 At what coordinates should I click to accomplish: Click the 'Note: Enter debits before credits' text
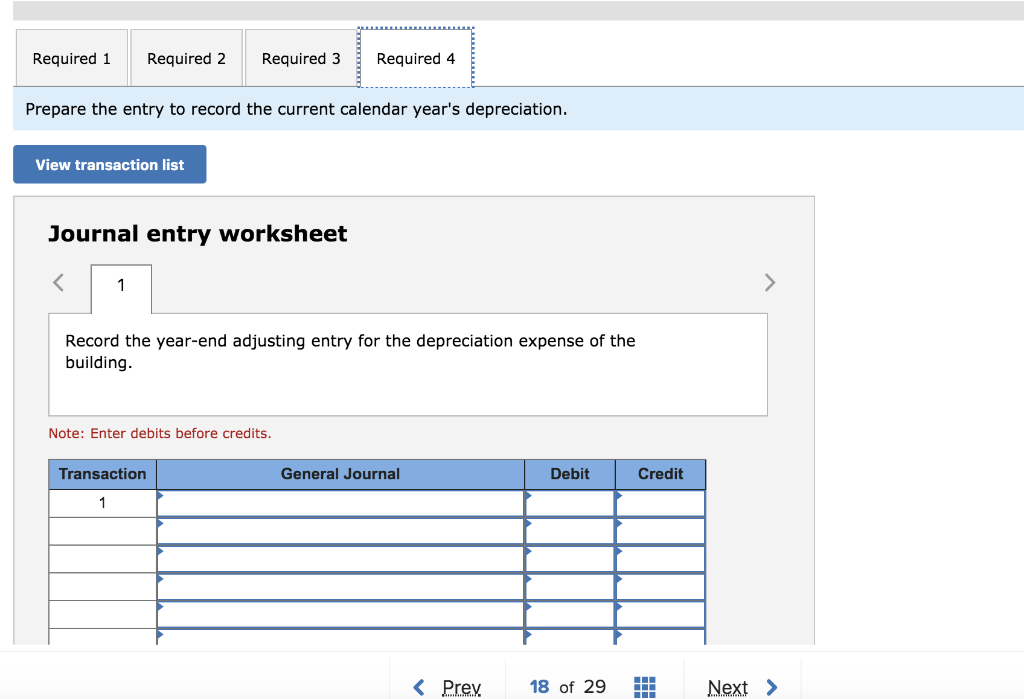[x=160, y=433]
